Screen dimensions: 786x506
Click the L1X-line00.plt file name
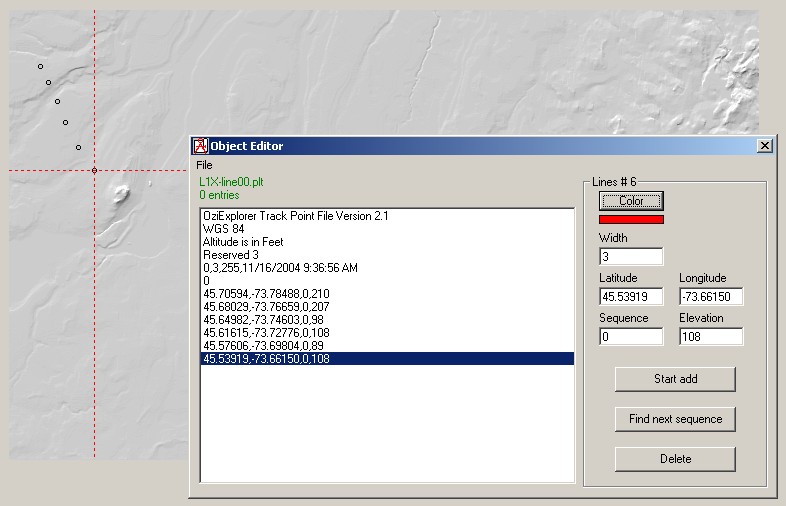[x=231, y=182]
